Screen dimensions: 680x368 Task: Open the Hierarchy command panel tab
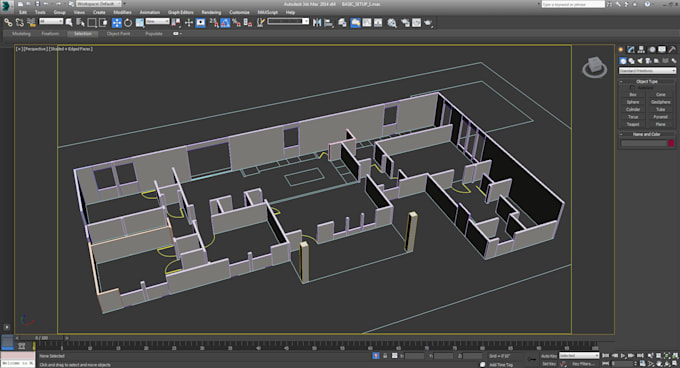tap(641, 49)
